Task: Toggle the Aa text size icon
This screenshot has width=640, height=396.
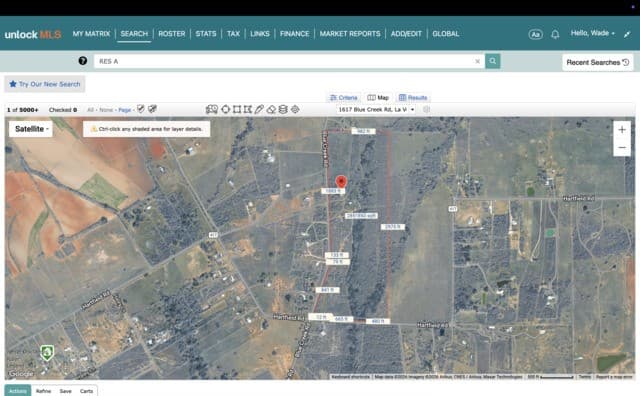Action: coord(535,34)
